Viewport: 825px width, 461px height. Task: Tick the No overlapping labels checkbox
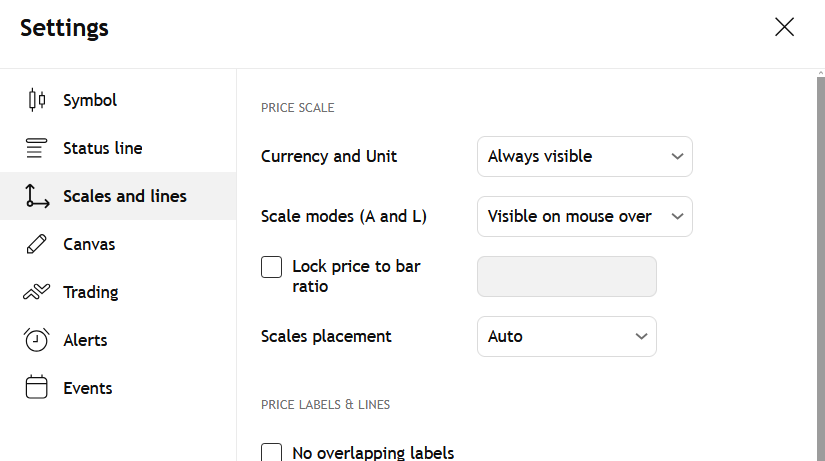tap(271, 453)
